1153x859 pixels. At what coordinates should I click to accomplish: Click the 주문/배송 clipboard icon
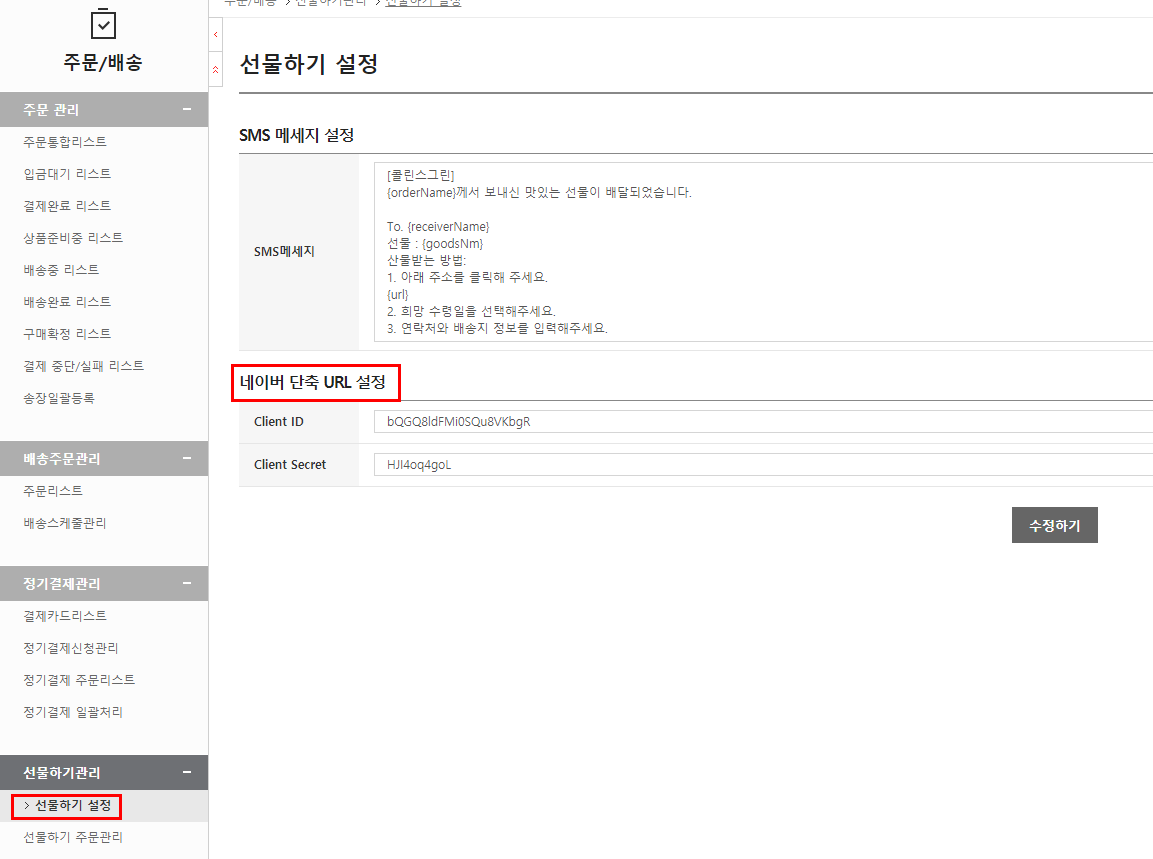[x=103, y=23]
